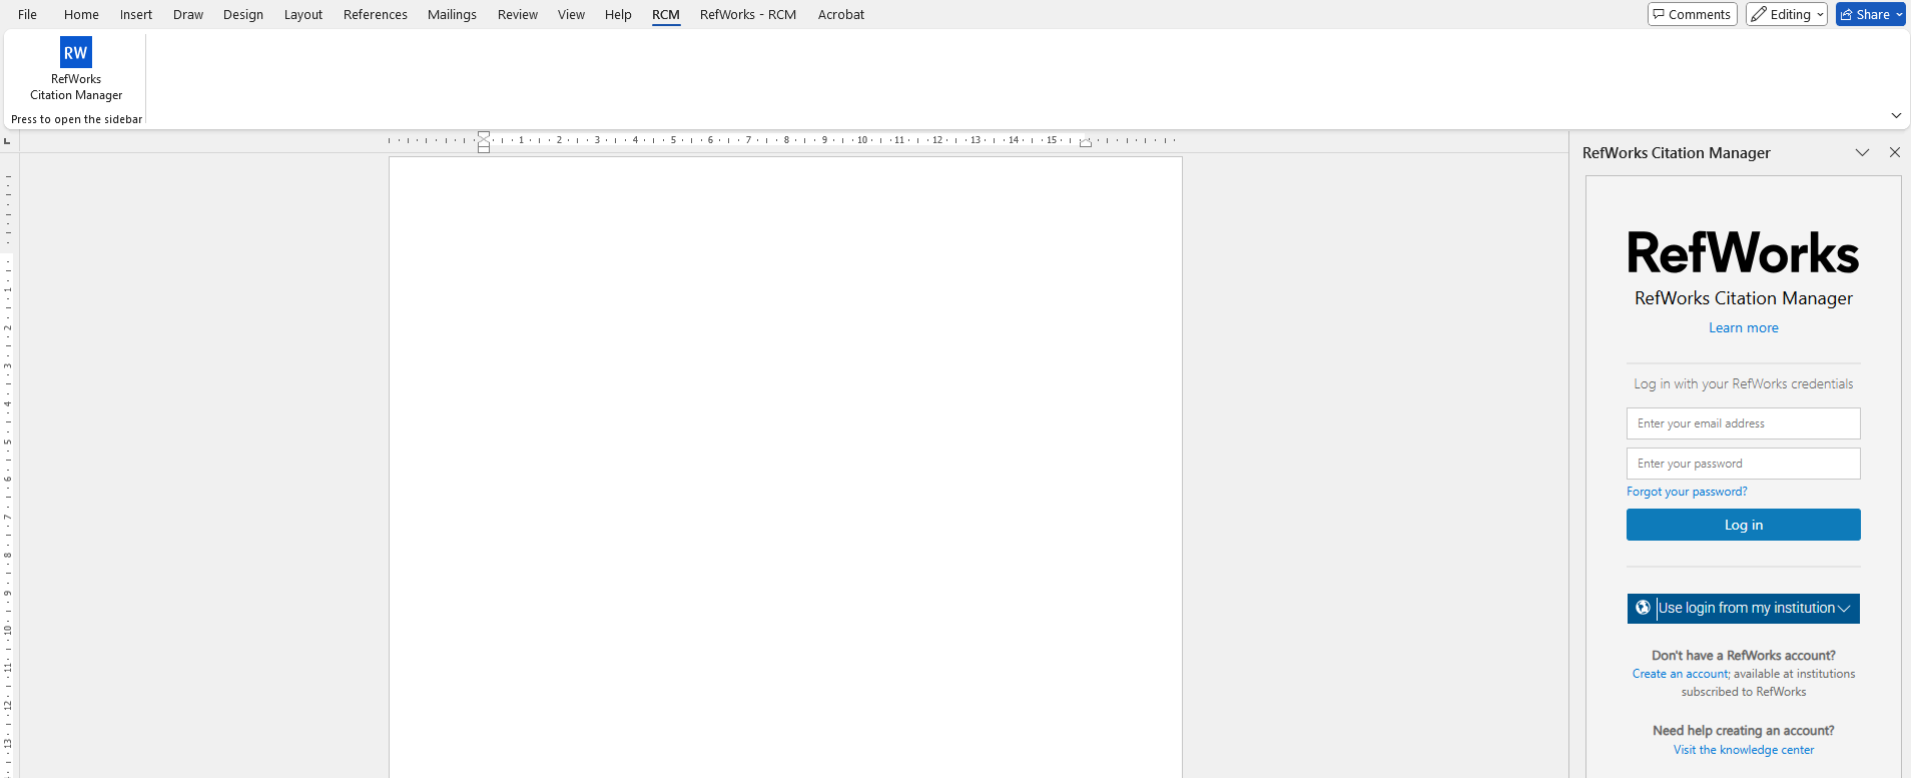Click the Learn more link
The image size is (1911, 778).
tap(1743, 328)
